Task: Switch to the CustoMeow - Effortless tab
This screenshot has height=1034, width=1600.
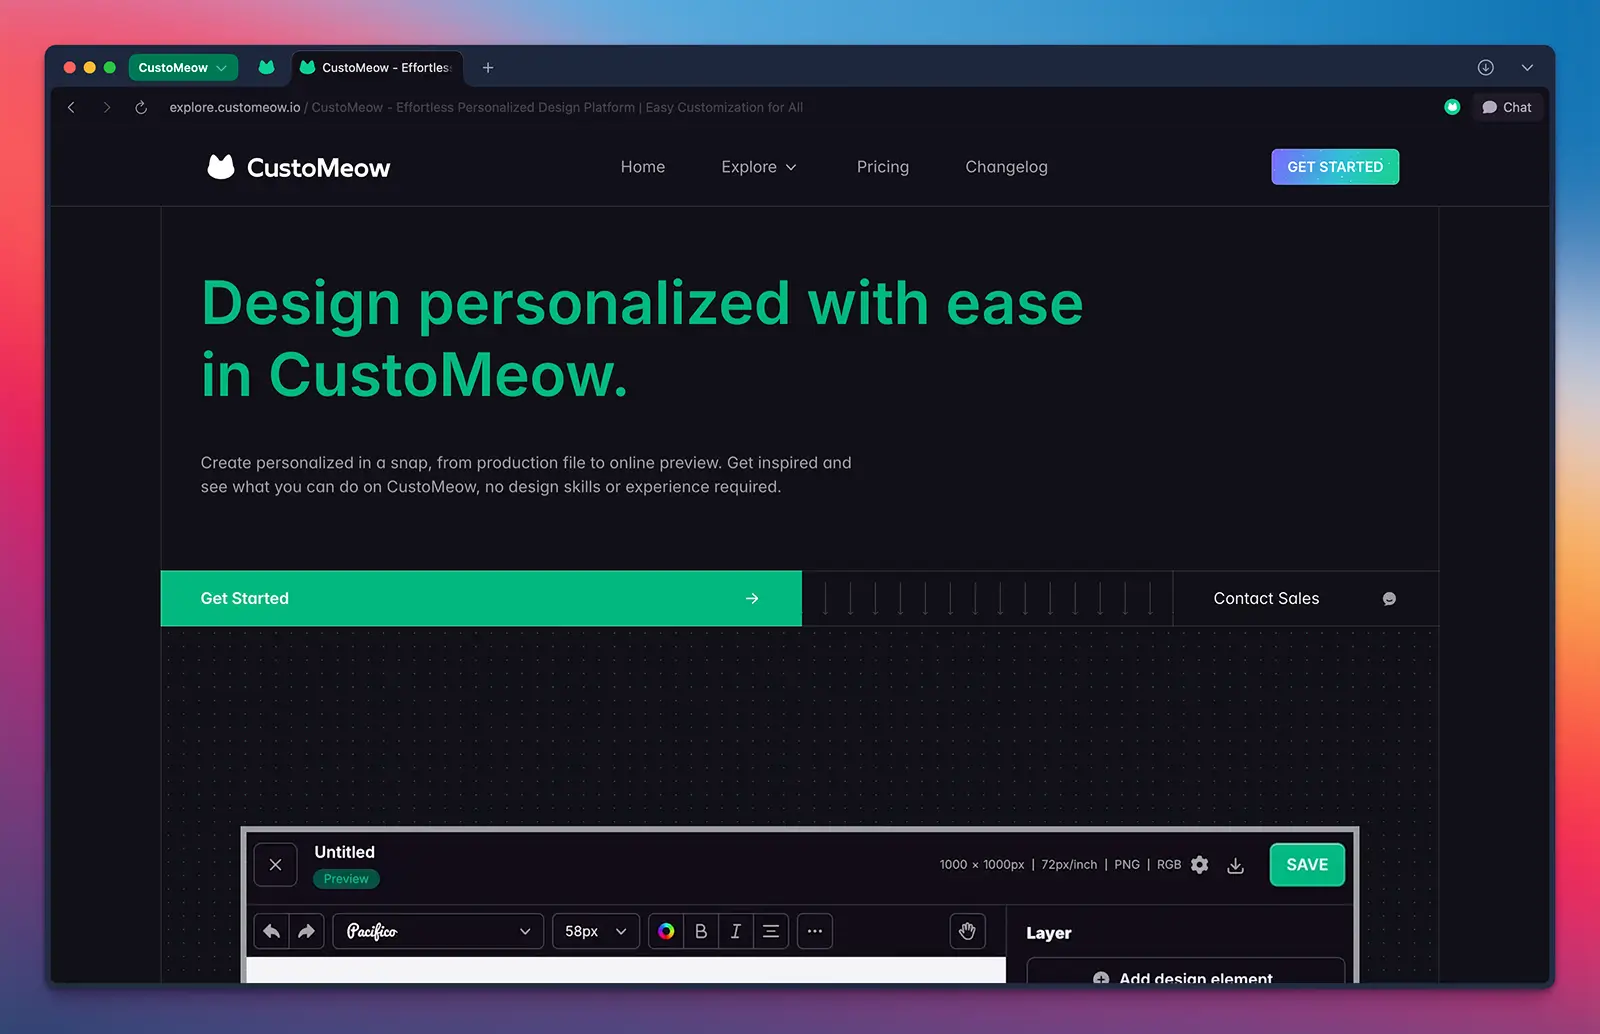Action: click(377, 67)
